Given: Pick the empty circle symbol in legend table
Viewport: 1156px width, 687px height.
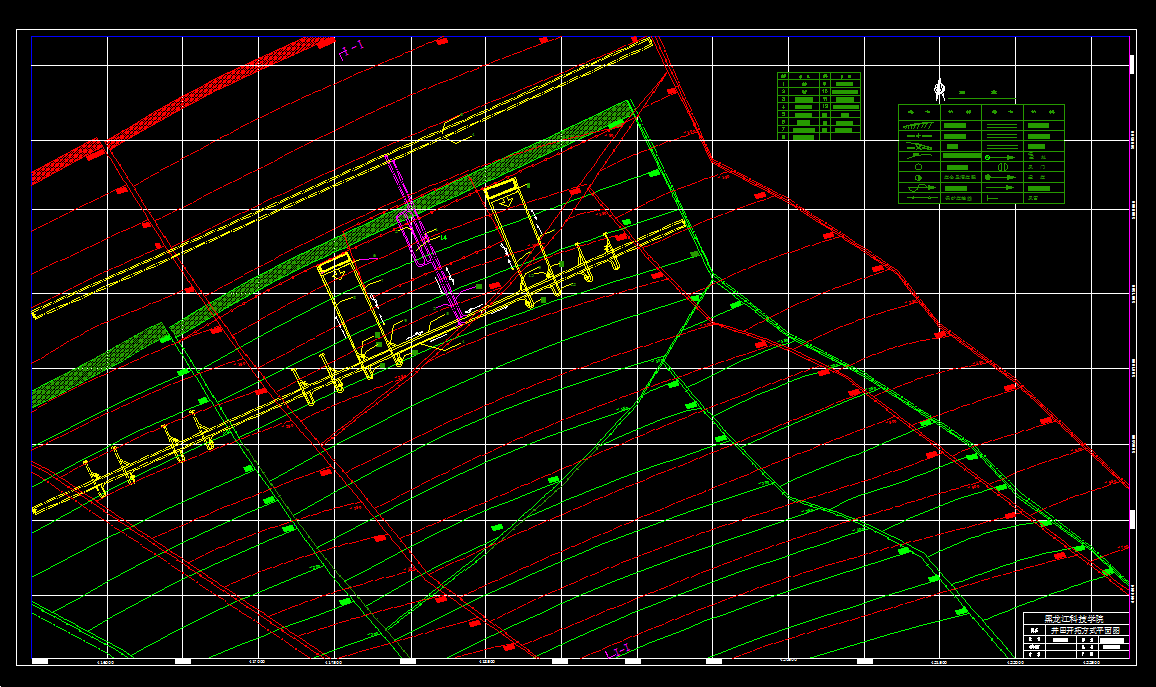Looking at the screenshot, I should 919,167.
